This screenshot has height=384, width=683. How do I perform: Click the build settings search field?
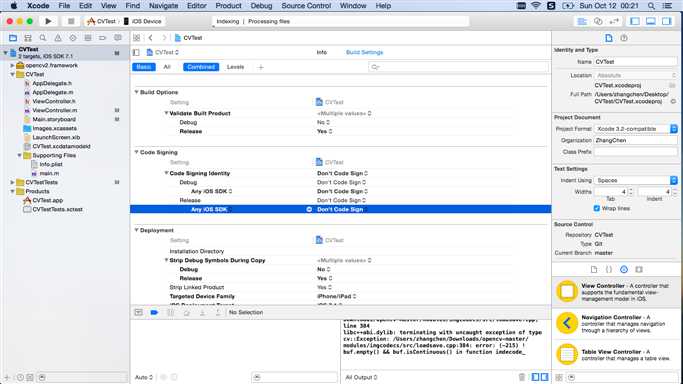[458, 67]
